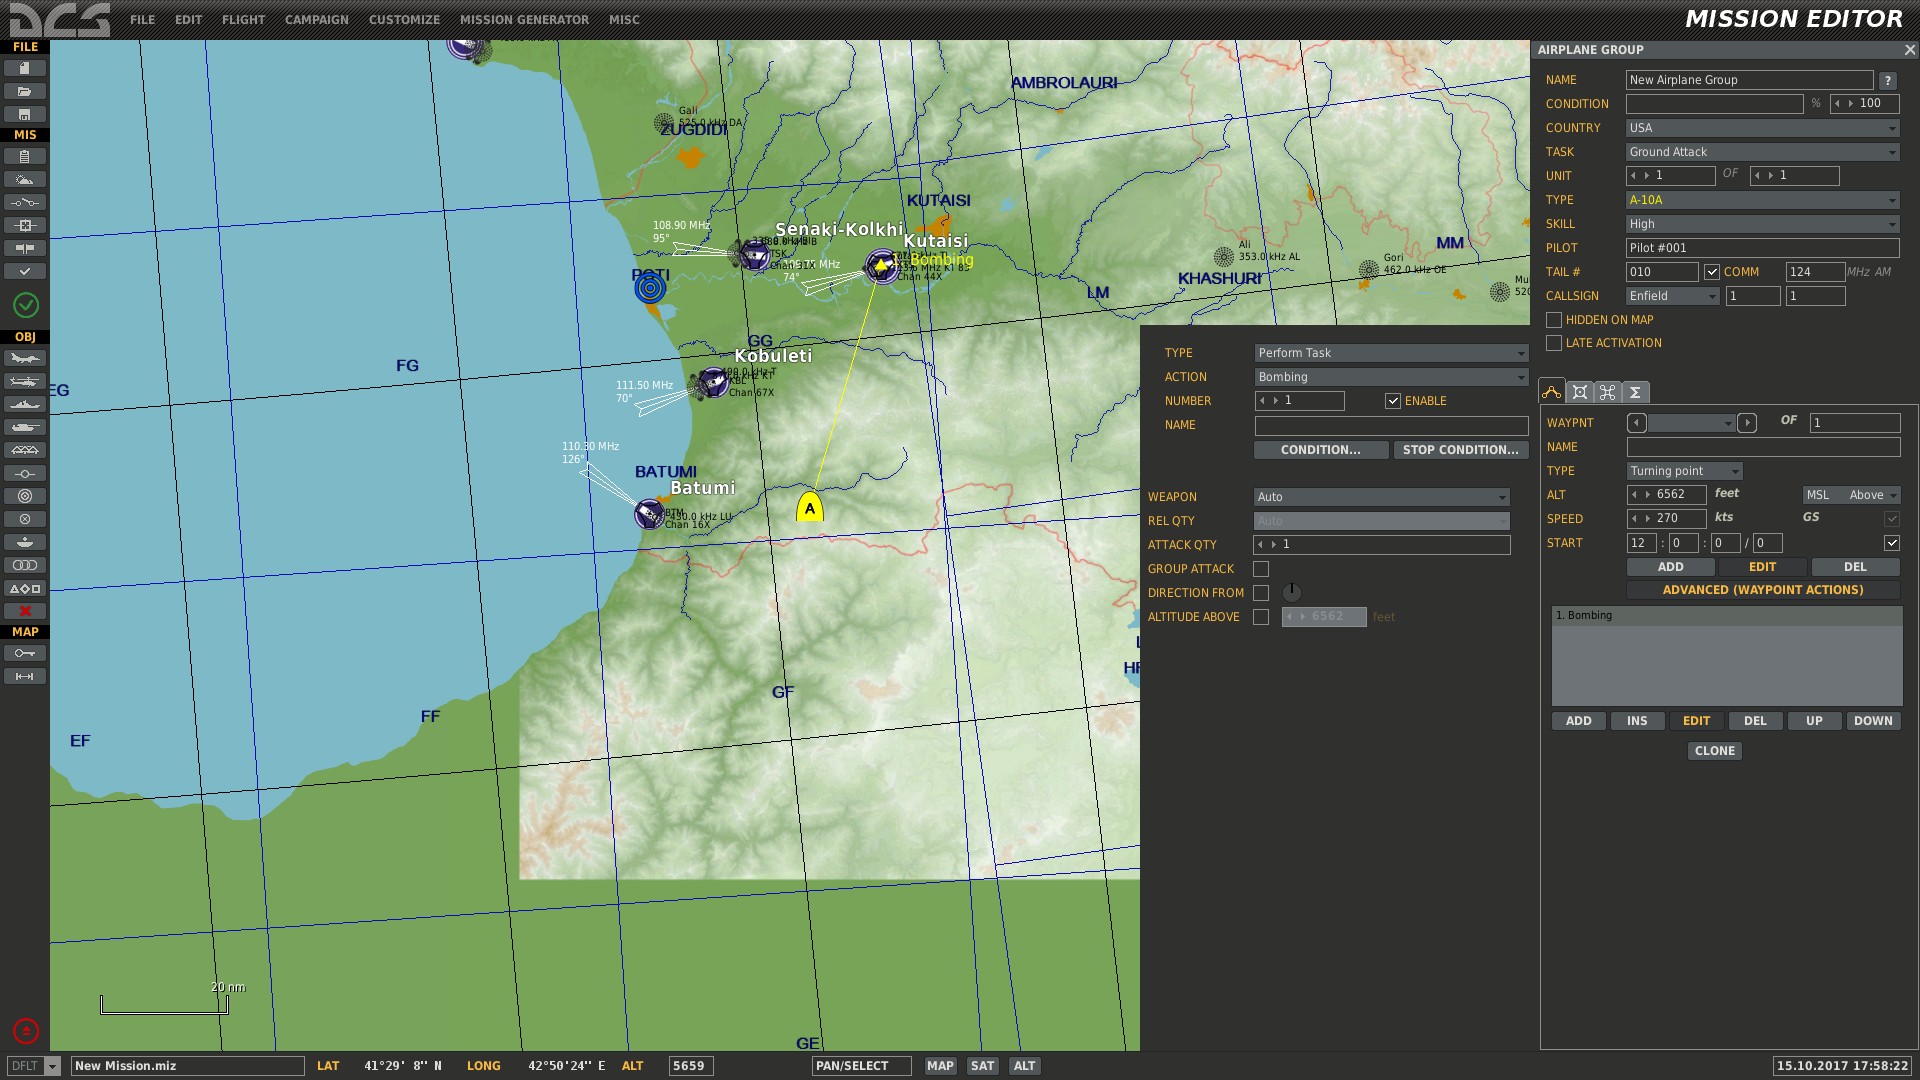Open the waypoint type Turning point dropdown
This screenshot has width=1920, height=1080.
click(1685, 471)
